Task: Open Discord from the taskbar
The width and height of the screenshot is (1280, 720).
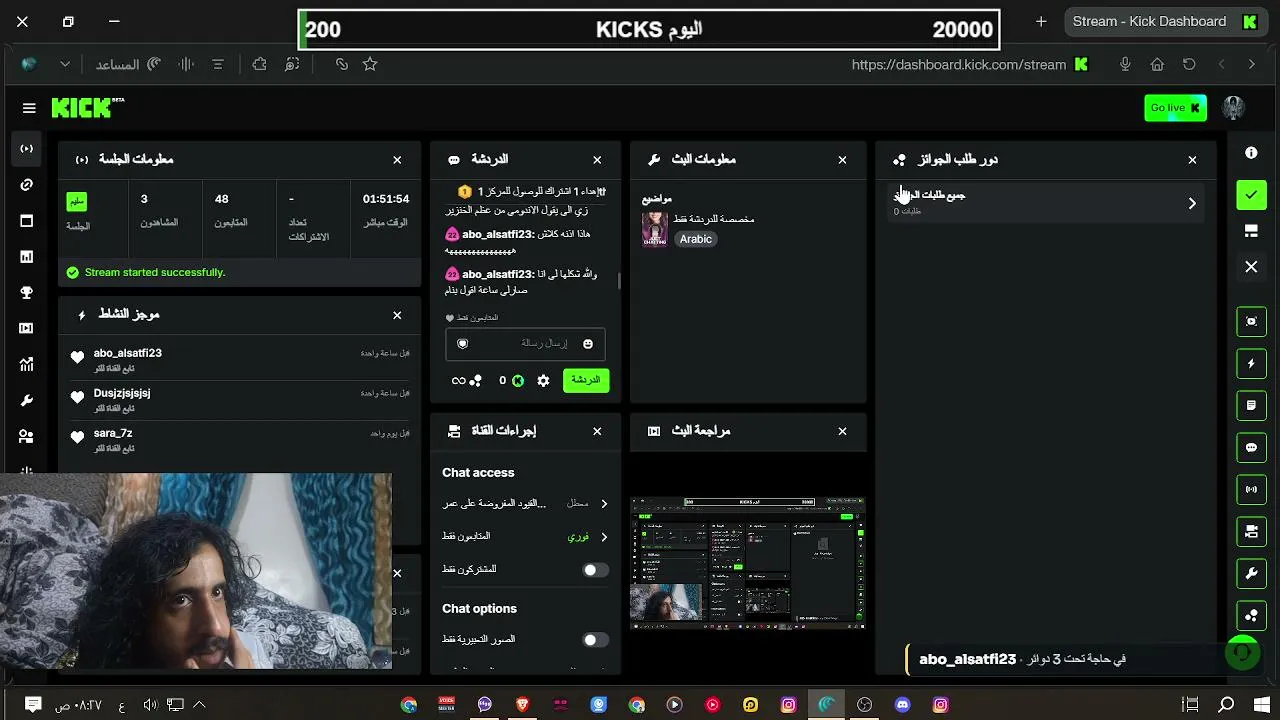Action: (x=903, y=705)
